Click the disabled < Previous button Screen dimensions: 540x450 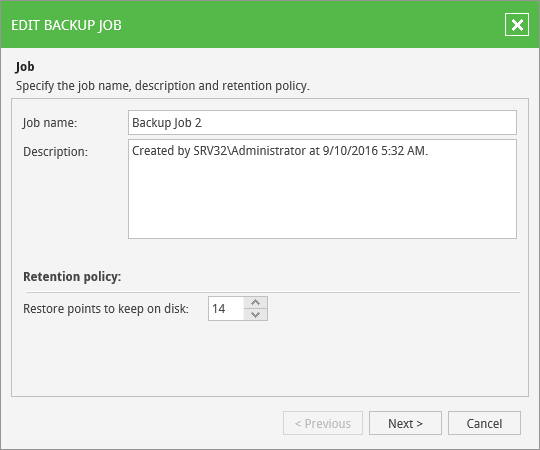323,423
